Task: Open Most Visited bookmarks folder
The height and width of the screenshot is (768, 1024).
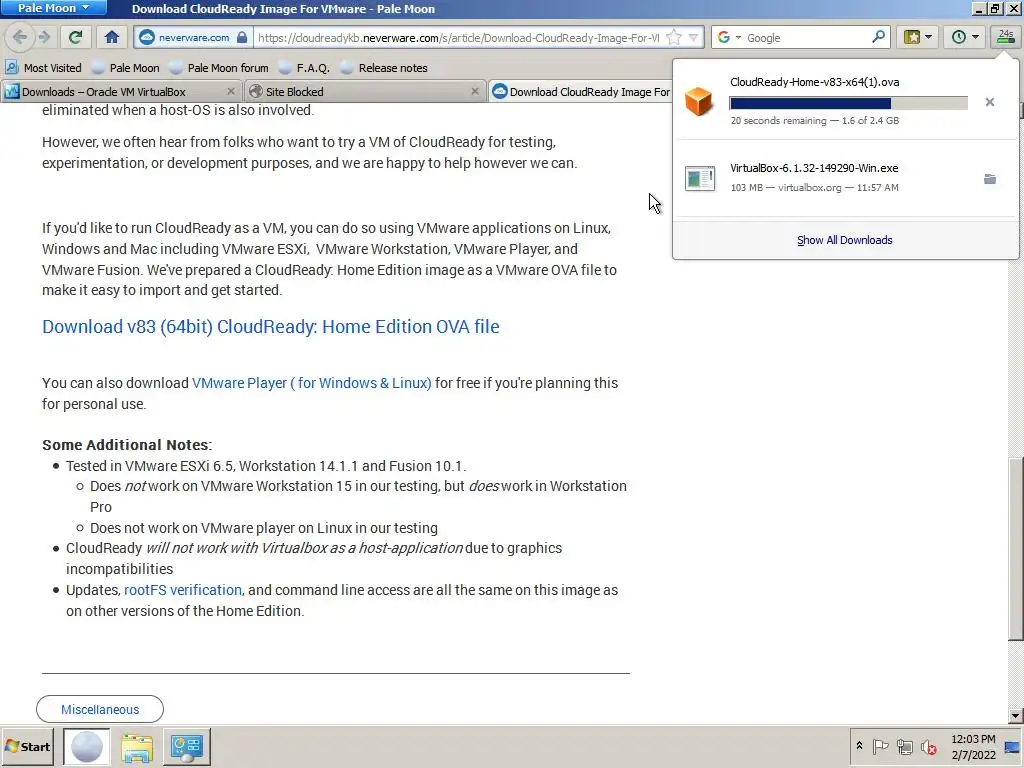Action: pyautogui.click(x=44, y=68)
